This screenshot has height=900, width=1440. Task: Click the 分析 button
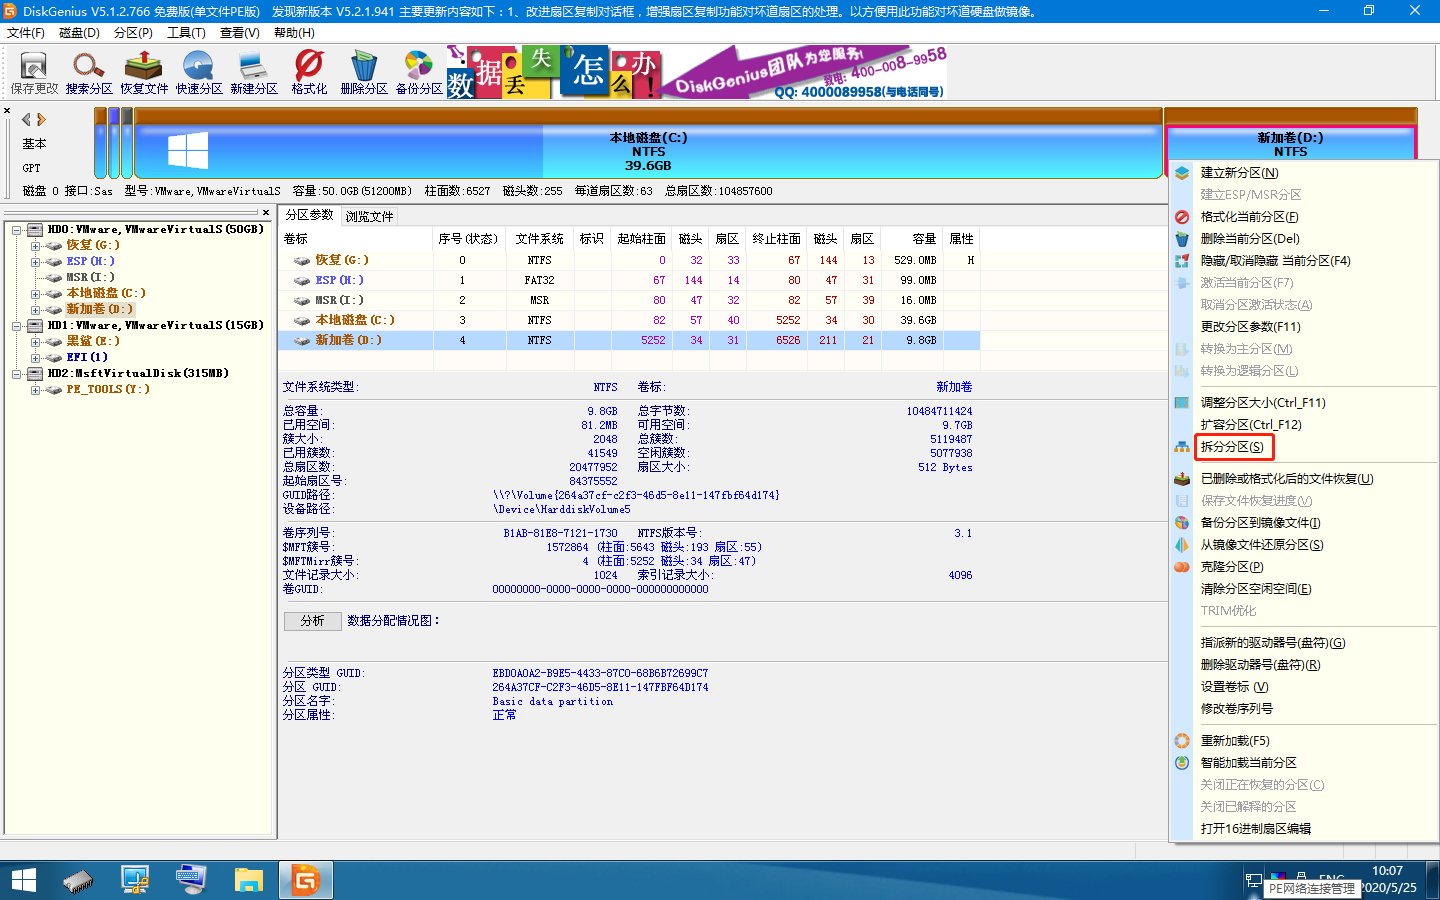313,621
